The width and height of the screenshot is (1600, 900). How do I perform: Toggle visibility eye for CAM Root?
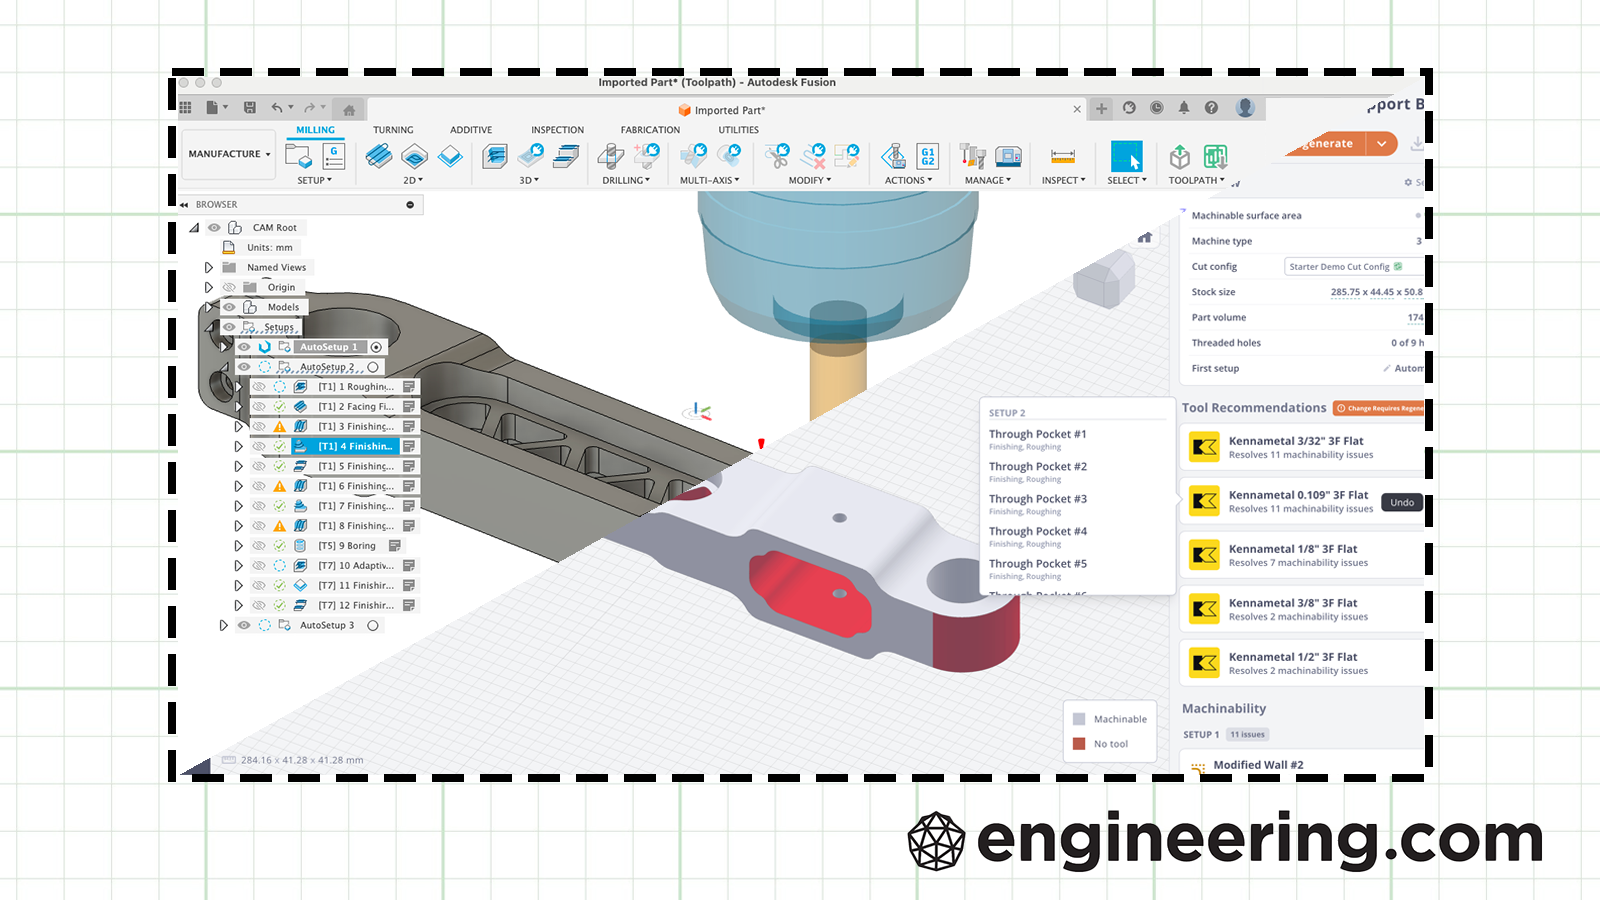pos(214,228)
